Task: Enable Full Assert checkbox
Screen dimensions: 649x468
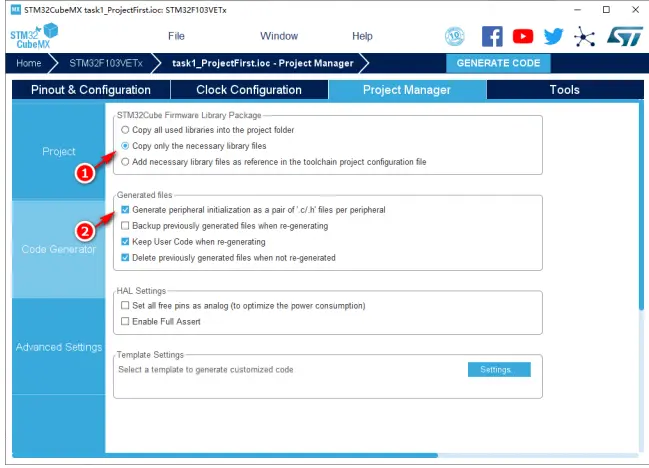Action: (x=125, y=322)
